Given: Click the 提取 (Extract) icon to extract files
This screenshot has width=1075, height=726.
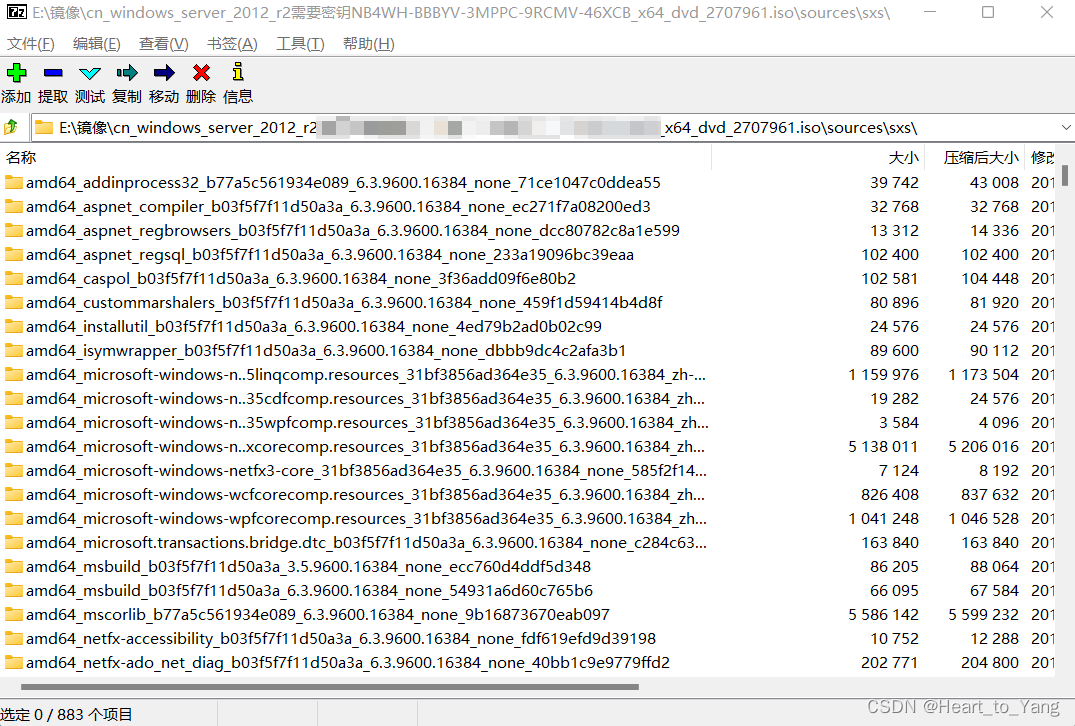Looking at the screenshot, I should (x=52, y=72).
